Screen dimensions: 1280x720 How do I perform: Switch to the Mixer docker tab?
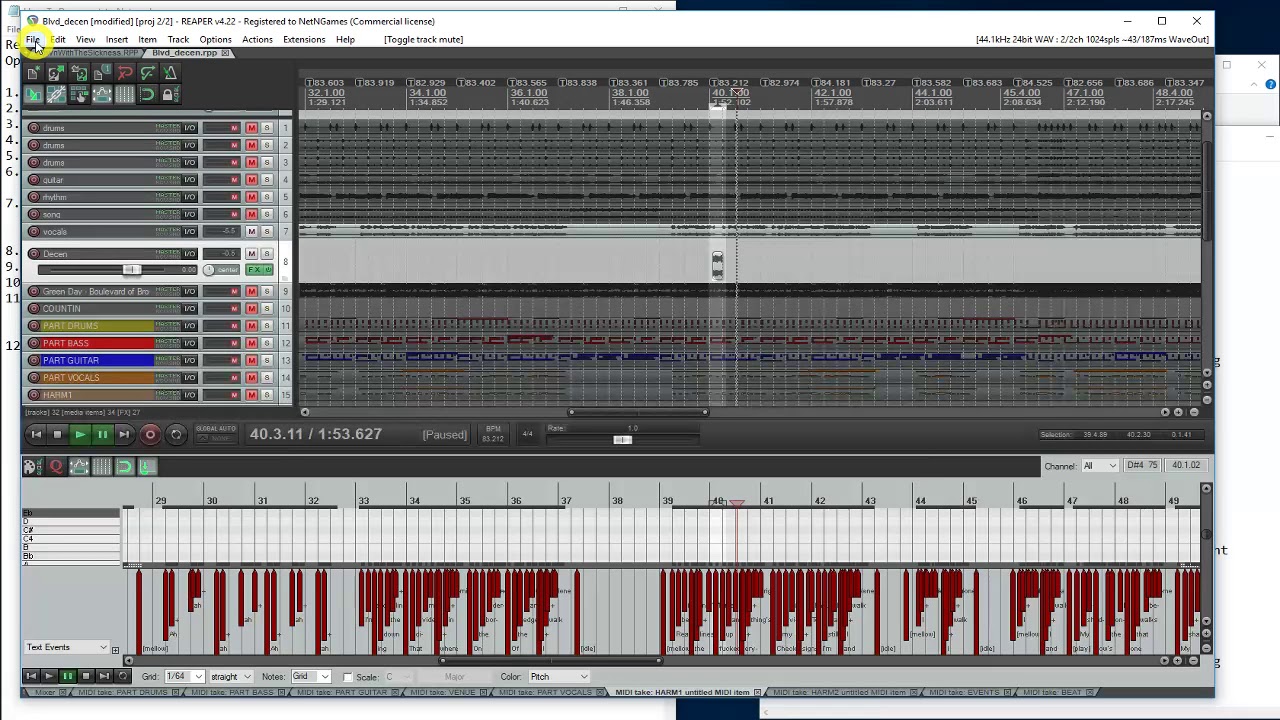(x=45, y=692)
